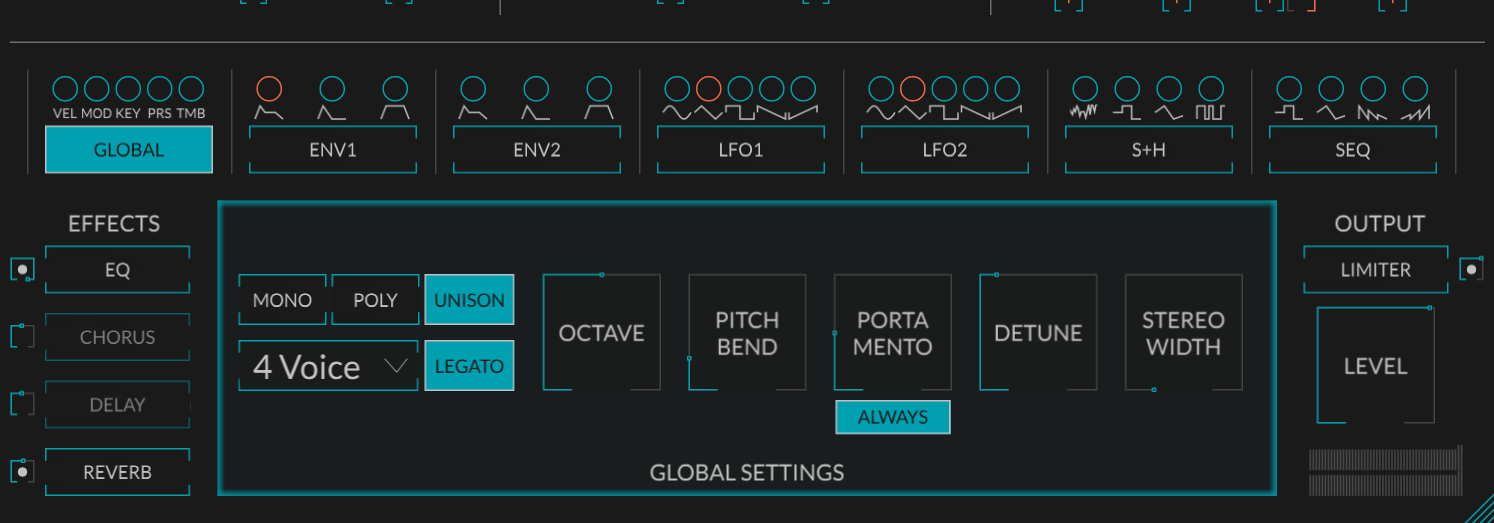Enable the Chorus effect power toggle

[x=22, y=337]
